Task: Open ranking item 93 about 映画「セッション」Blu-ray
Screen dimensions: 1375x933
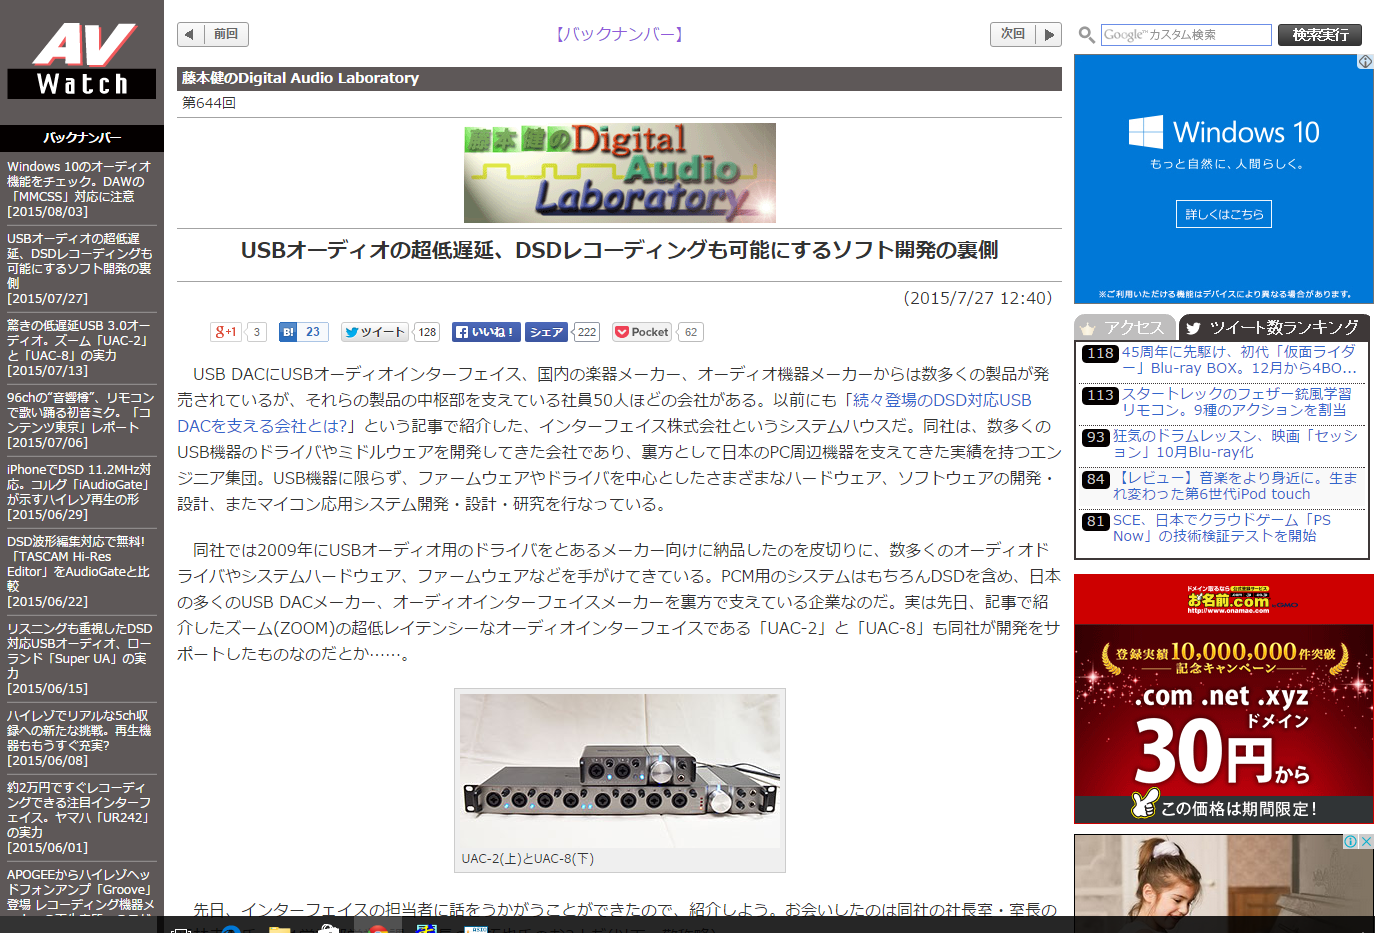Action: click(1235, 444)
